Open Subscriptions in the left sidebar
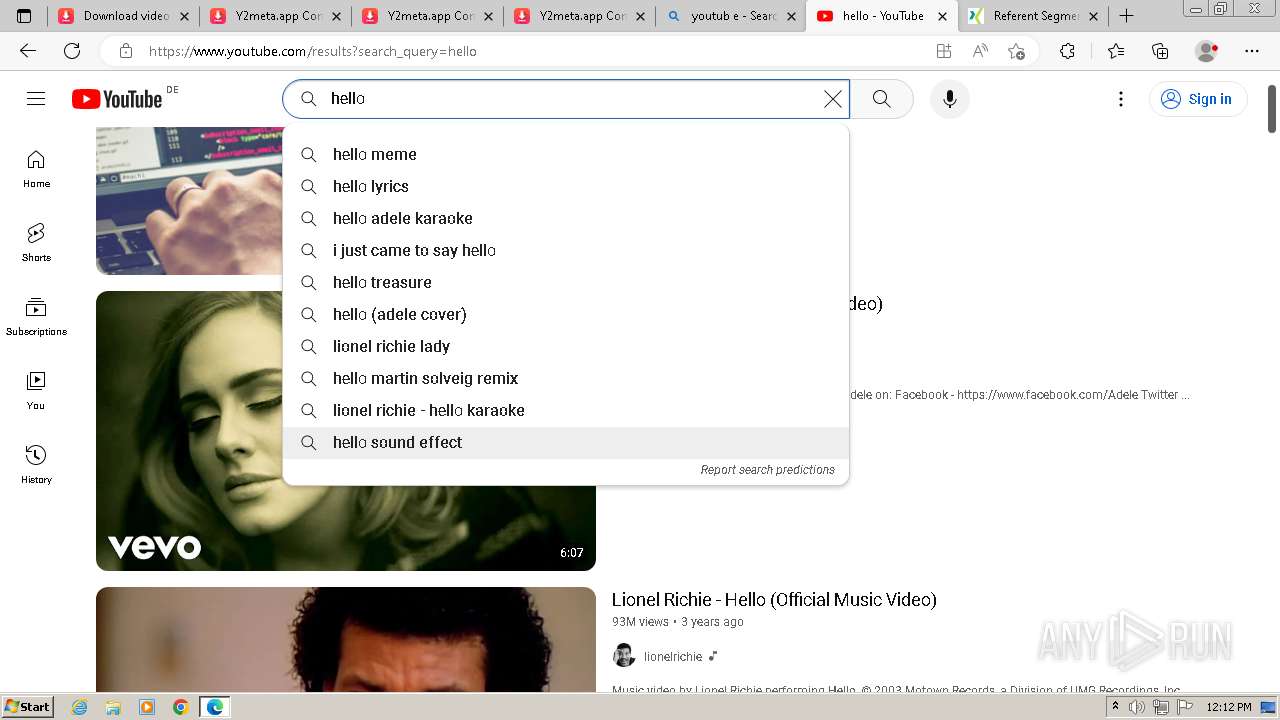The image size is (1280, 720). pyautogui.click(x=36, y=317)
